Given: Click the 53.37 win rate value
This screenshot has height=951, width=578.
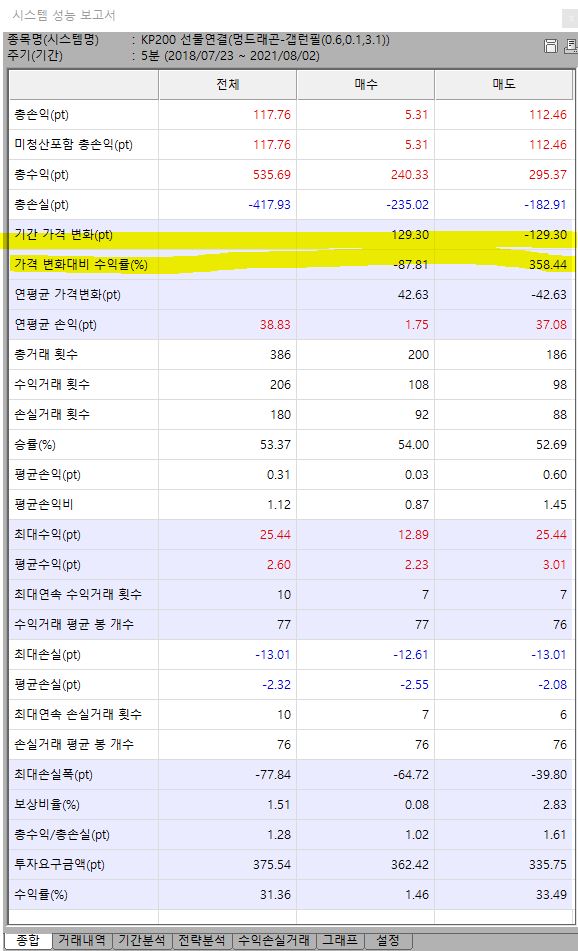Looking at the screenshot, I should [275, 445].
